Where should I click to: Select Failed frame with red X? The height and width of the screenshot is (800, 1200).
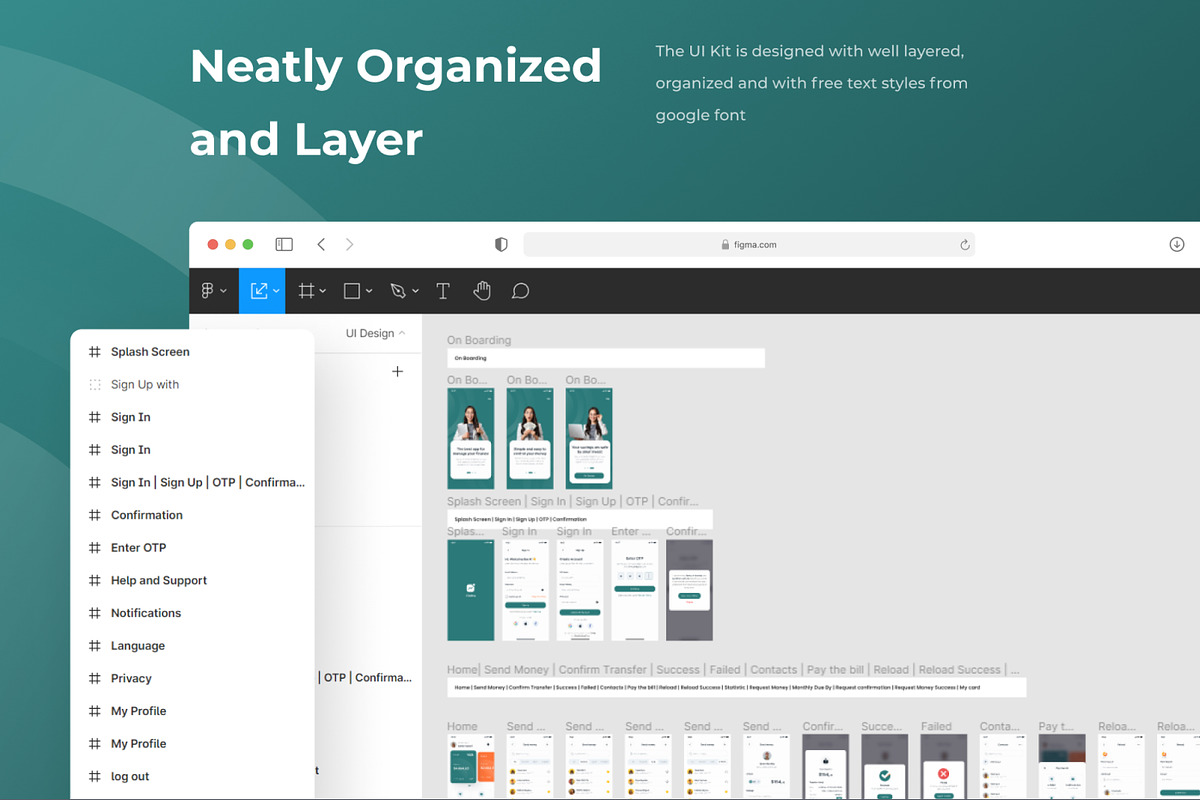(x=943, y=767)
